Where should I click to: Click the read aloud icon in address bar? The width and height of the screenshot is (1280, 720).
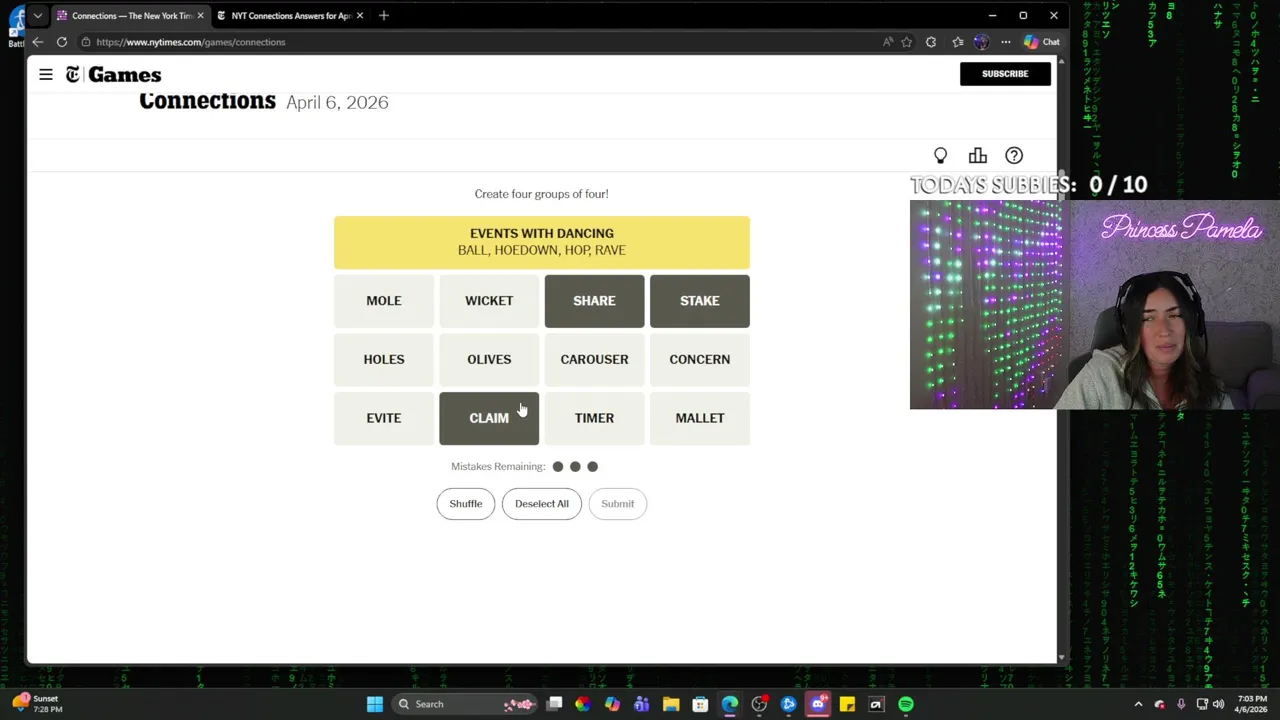[887, 42]
